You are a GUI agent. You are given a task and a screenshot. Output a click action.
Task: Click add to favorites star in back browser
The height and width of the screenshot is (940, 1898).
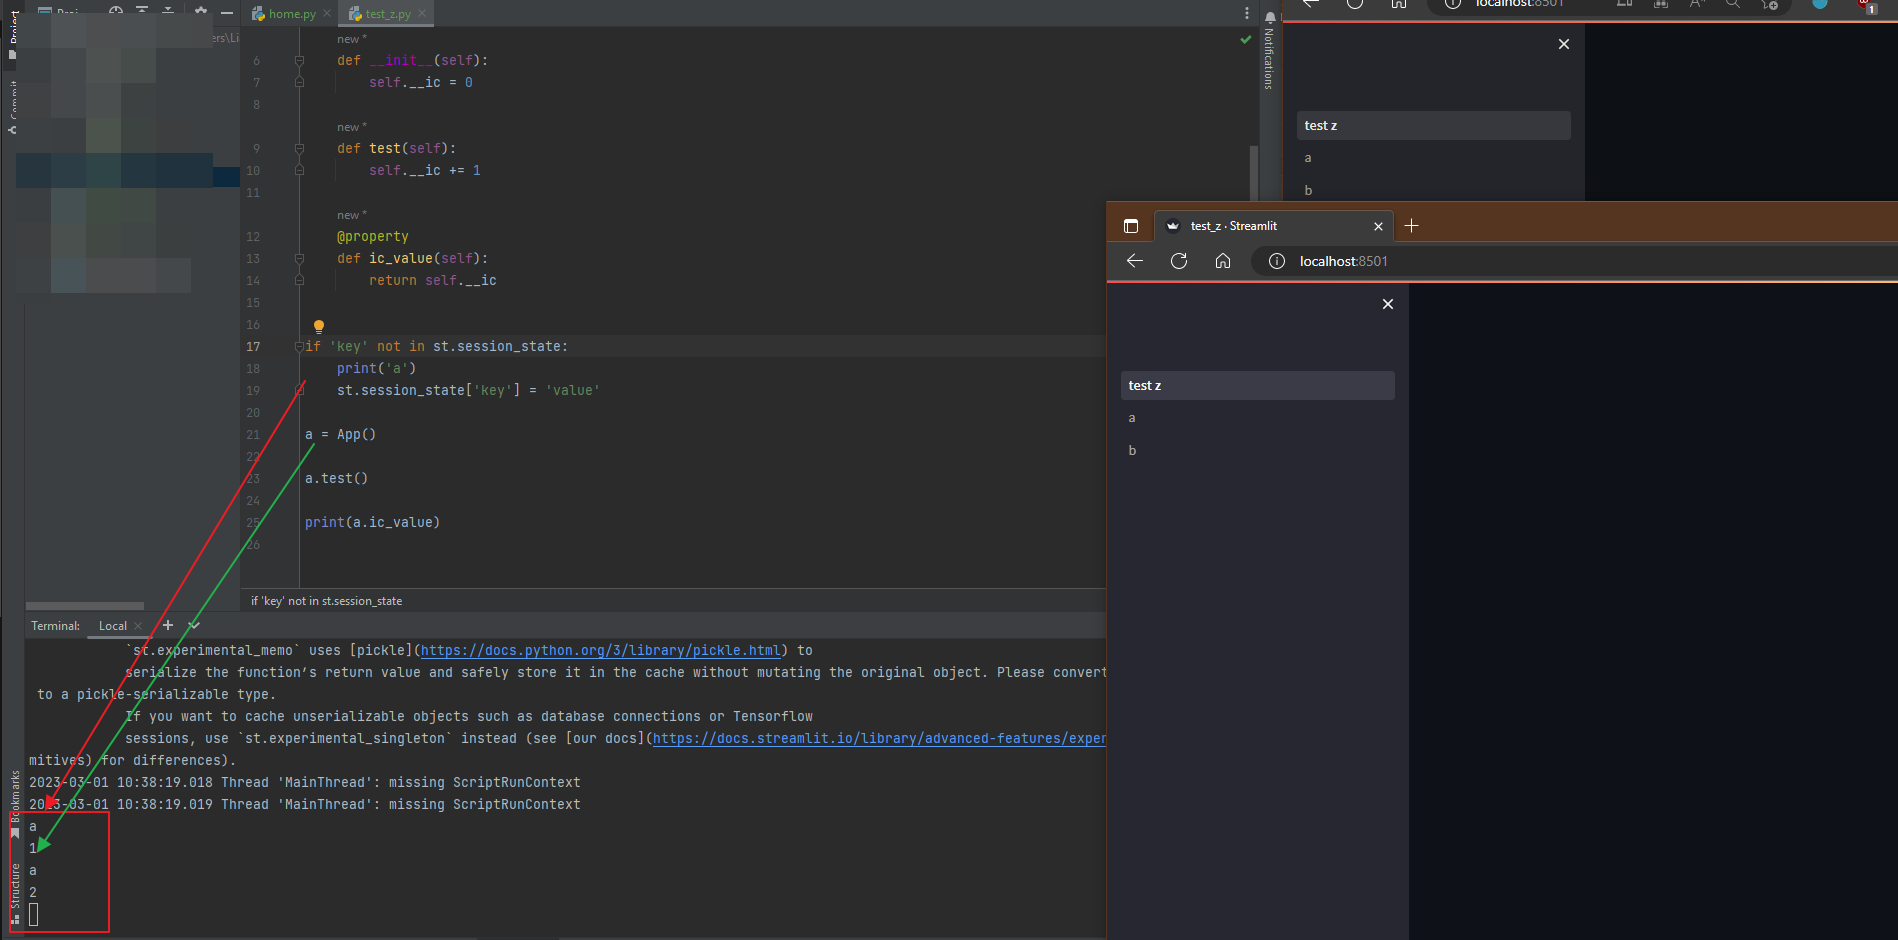(1769, 4)
